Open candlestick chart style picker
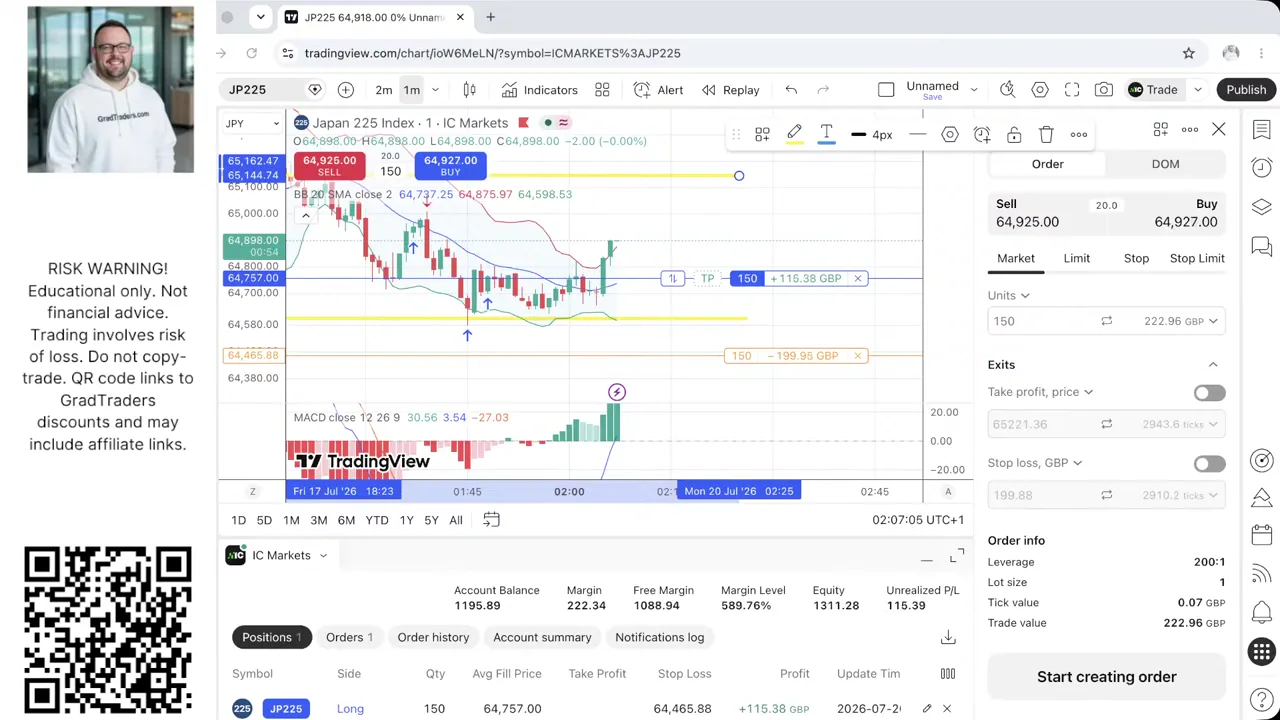The width and height of the screenshot is (1280, 720). pyautogui.click(x=469, y=90)
